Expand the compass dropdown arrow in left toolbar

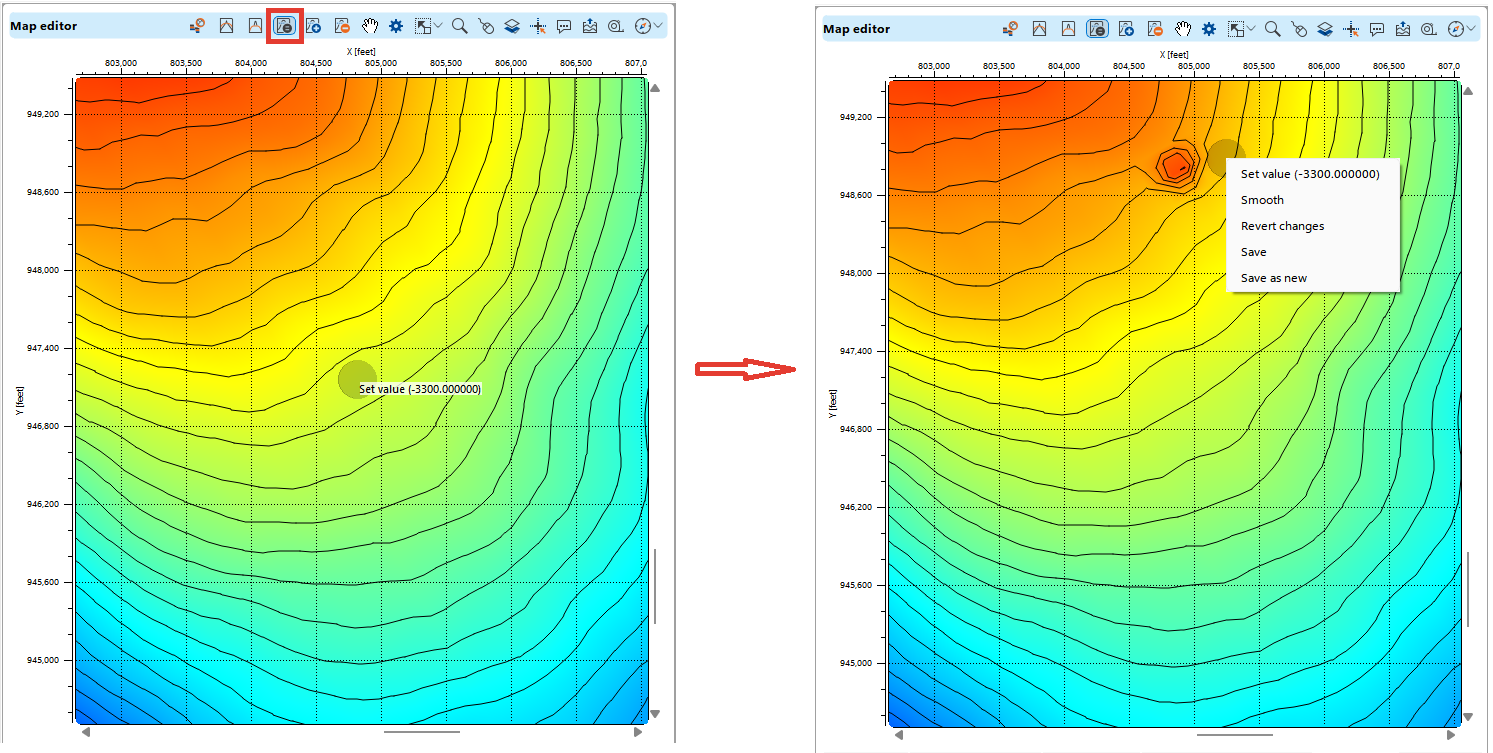pos(658,26)
